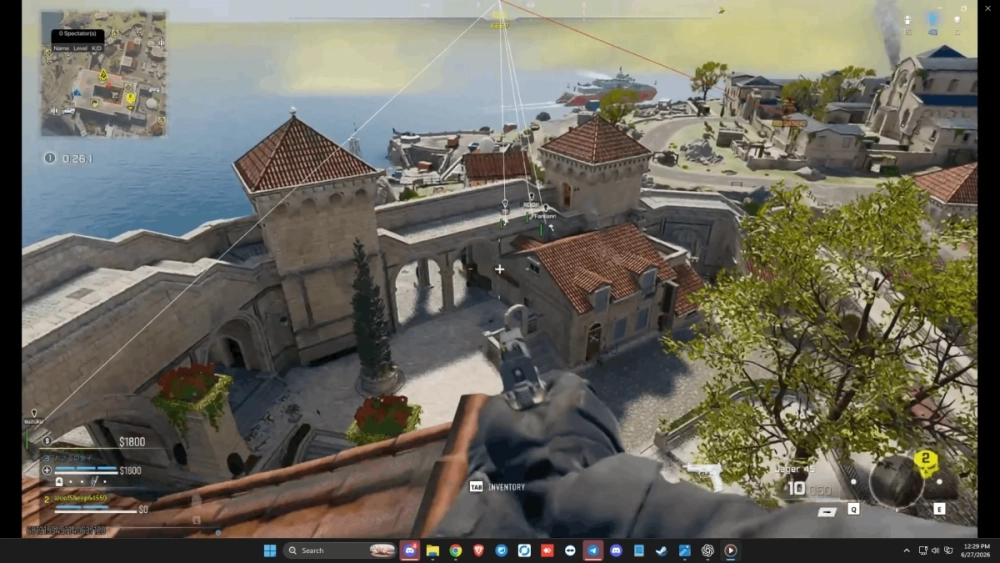Open the clock showing 12:29 PM
Image resolution: width=1000 pixels, height=563 pixels.
[x=976, y=550]
